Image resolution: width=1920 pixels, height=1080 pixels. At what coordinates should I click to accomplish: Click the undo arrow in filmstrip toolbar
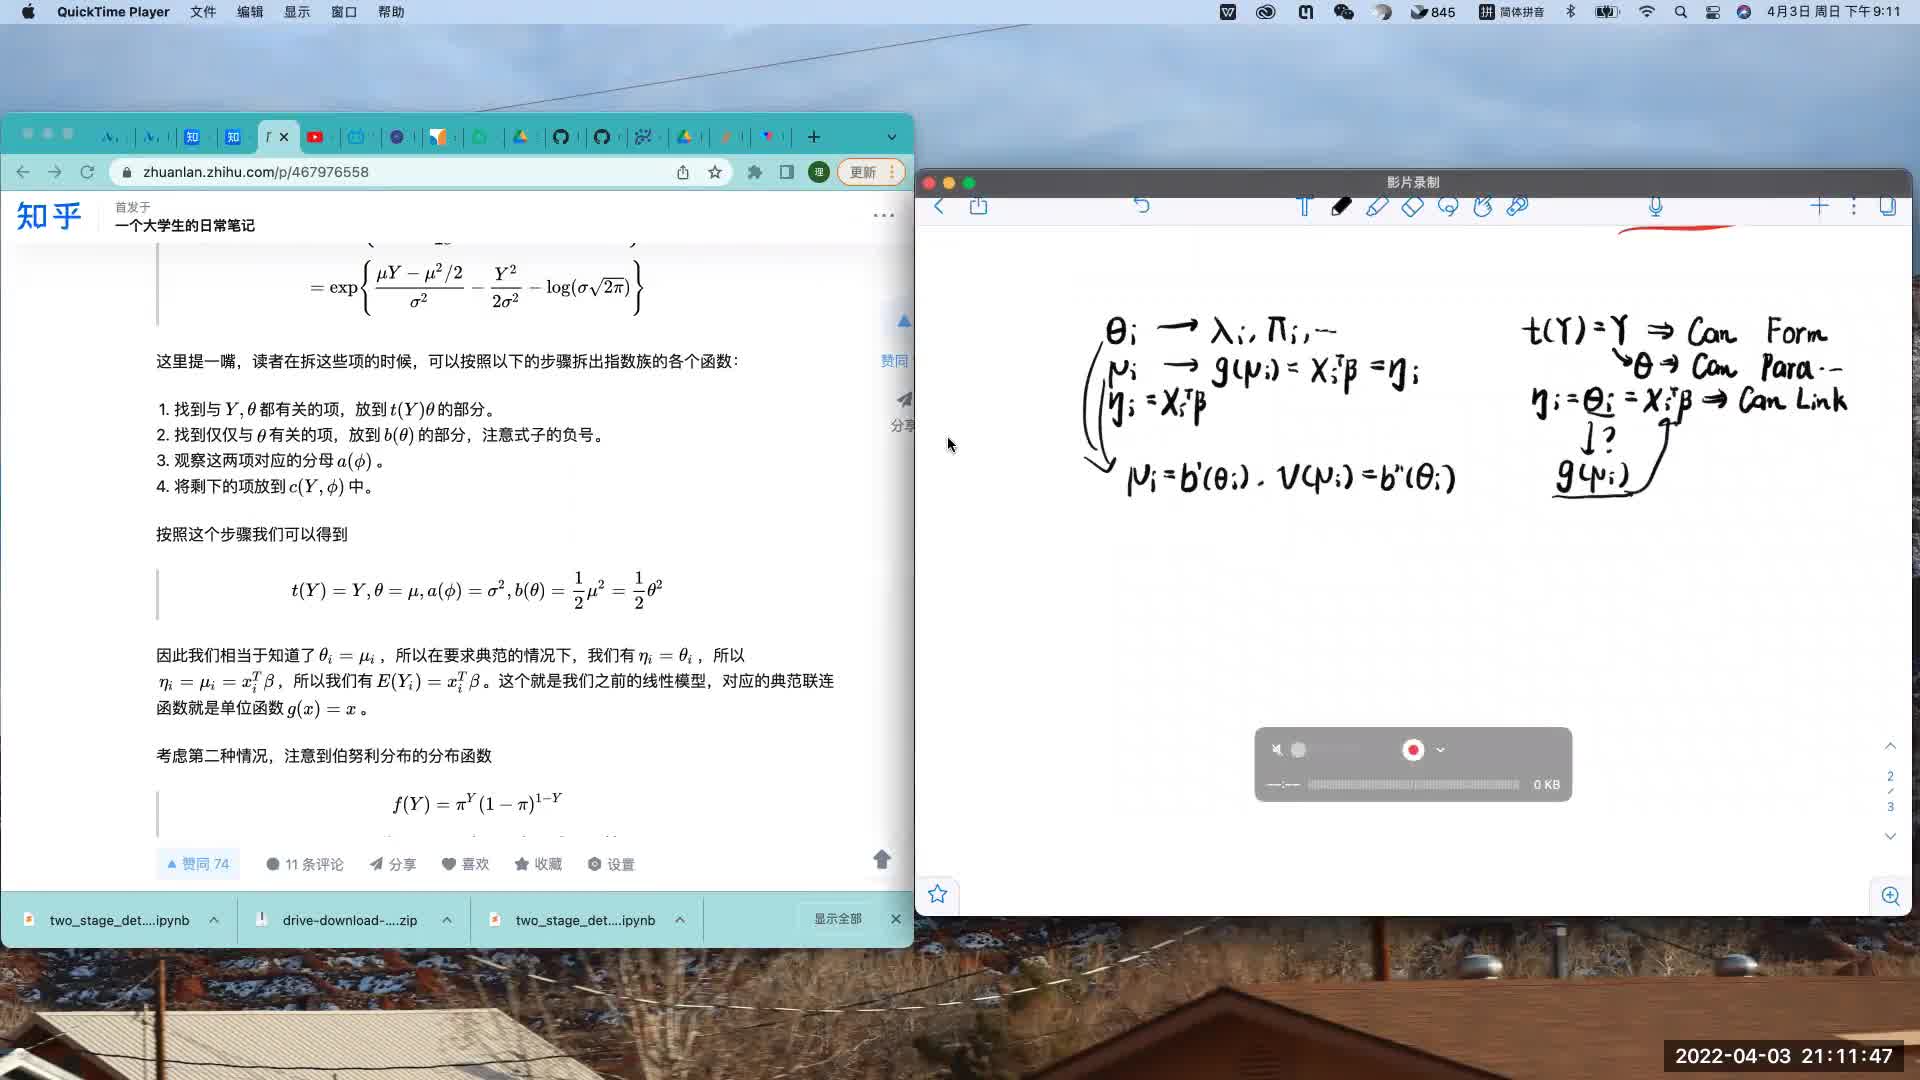(1143, 206)
